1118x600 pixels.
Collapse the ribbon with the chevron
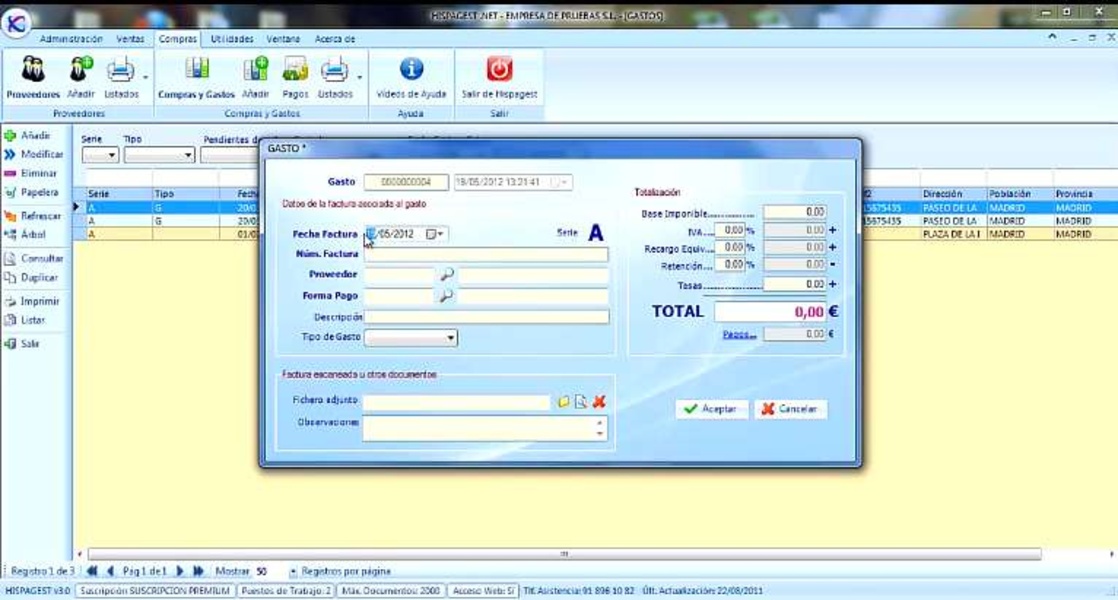pos(1052,37)
